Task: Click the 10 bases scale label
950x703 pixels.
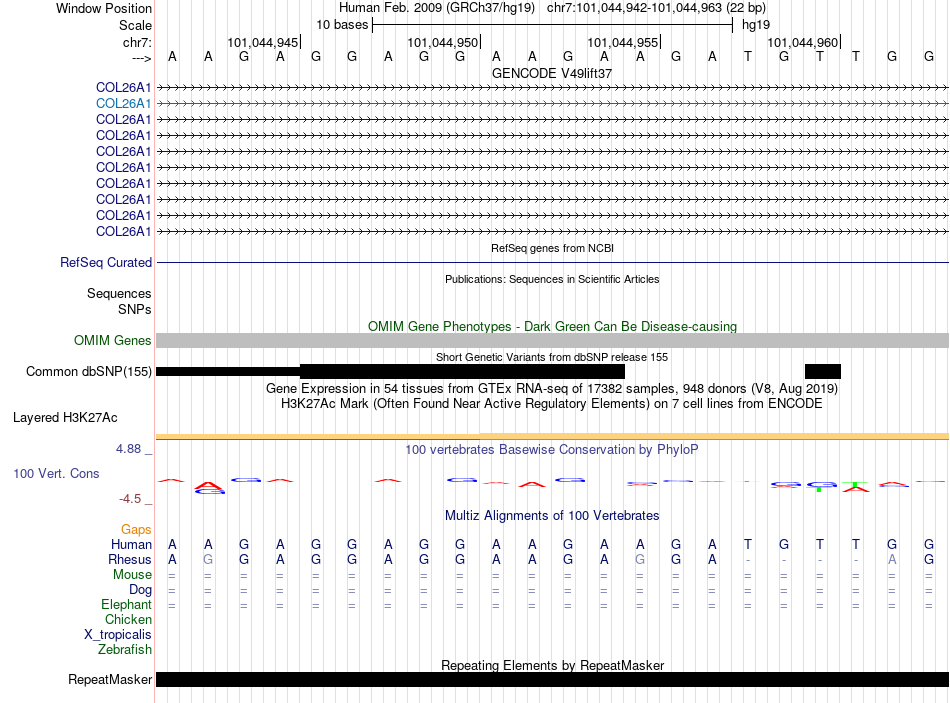Action: pyautogui.click(x=342, y=25)
